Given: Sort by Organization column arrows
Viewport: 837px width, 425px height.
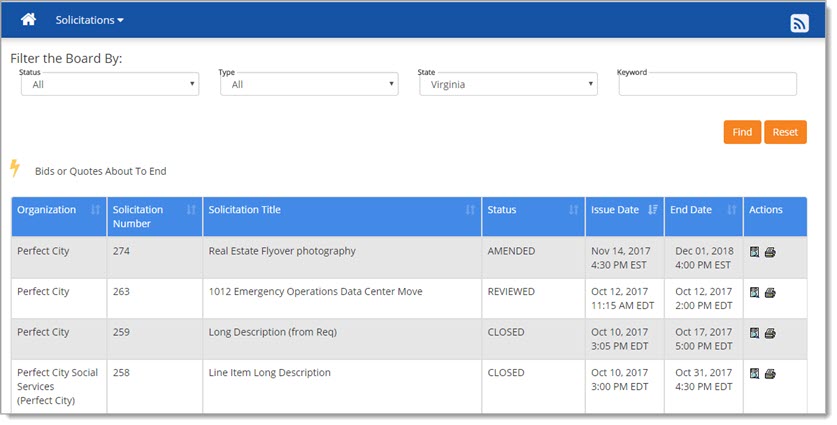Looking at the screenshot, I should pos(96,209).
